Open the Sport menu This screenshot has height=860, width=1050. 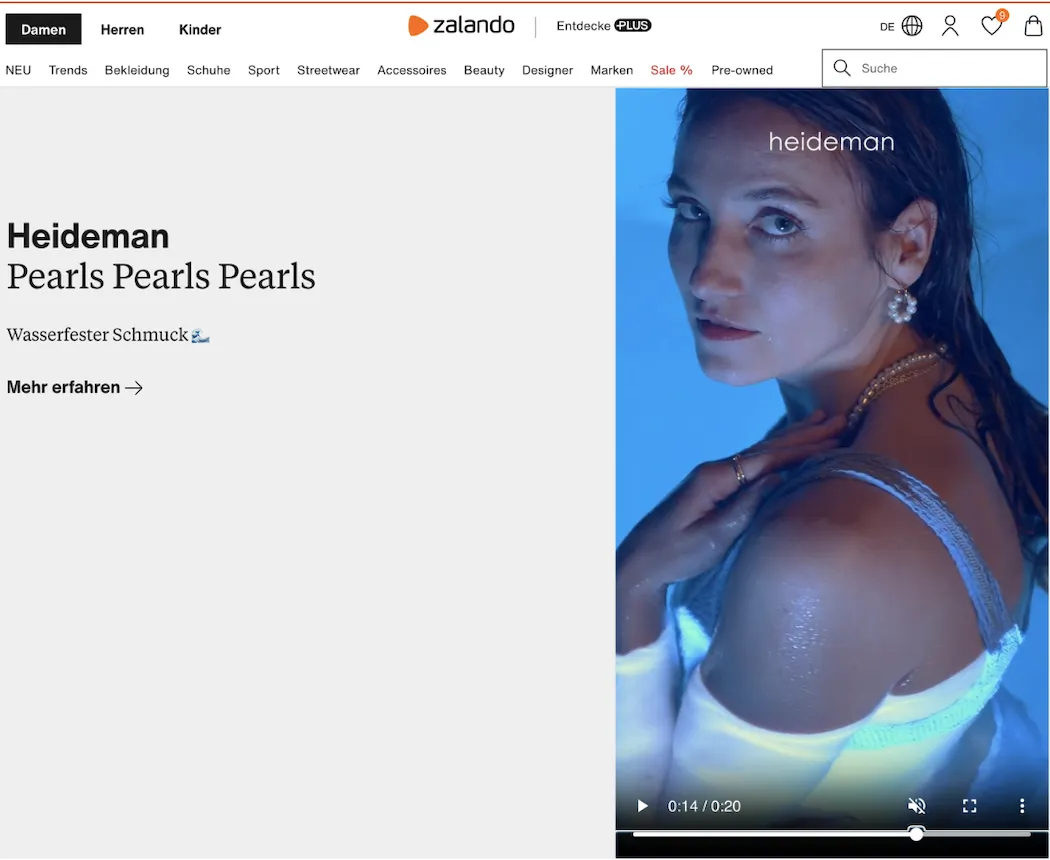click(x=264, y=70)
